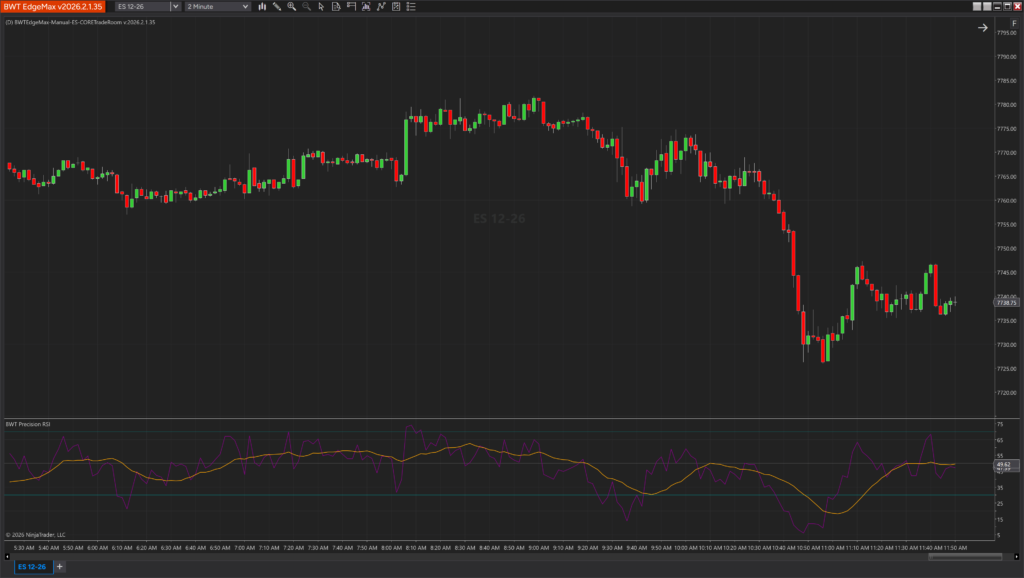The image size is (1024, 578).
Task: Activate the zoom in magnifier
Action: pyautogui.click(x=292, y=7)
